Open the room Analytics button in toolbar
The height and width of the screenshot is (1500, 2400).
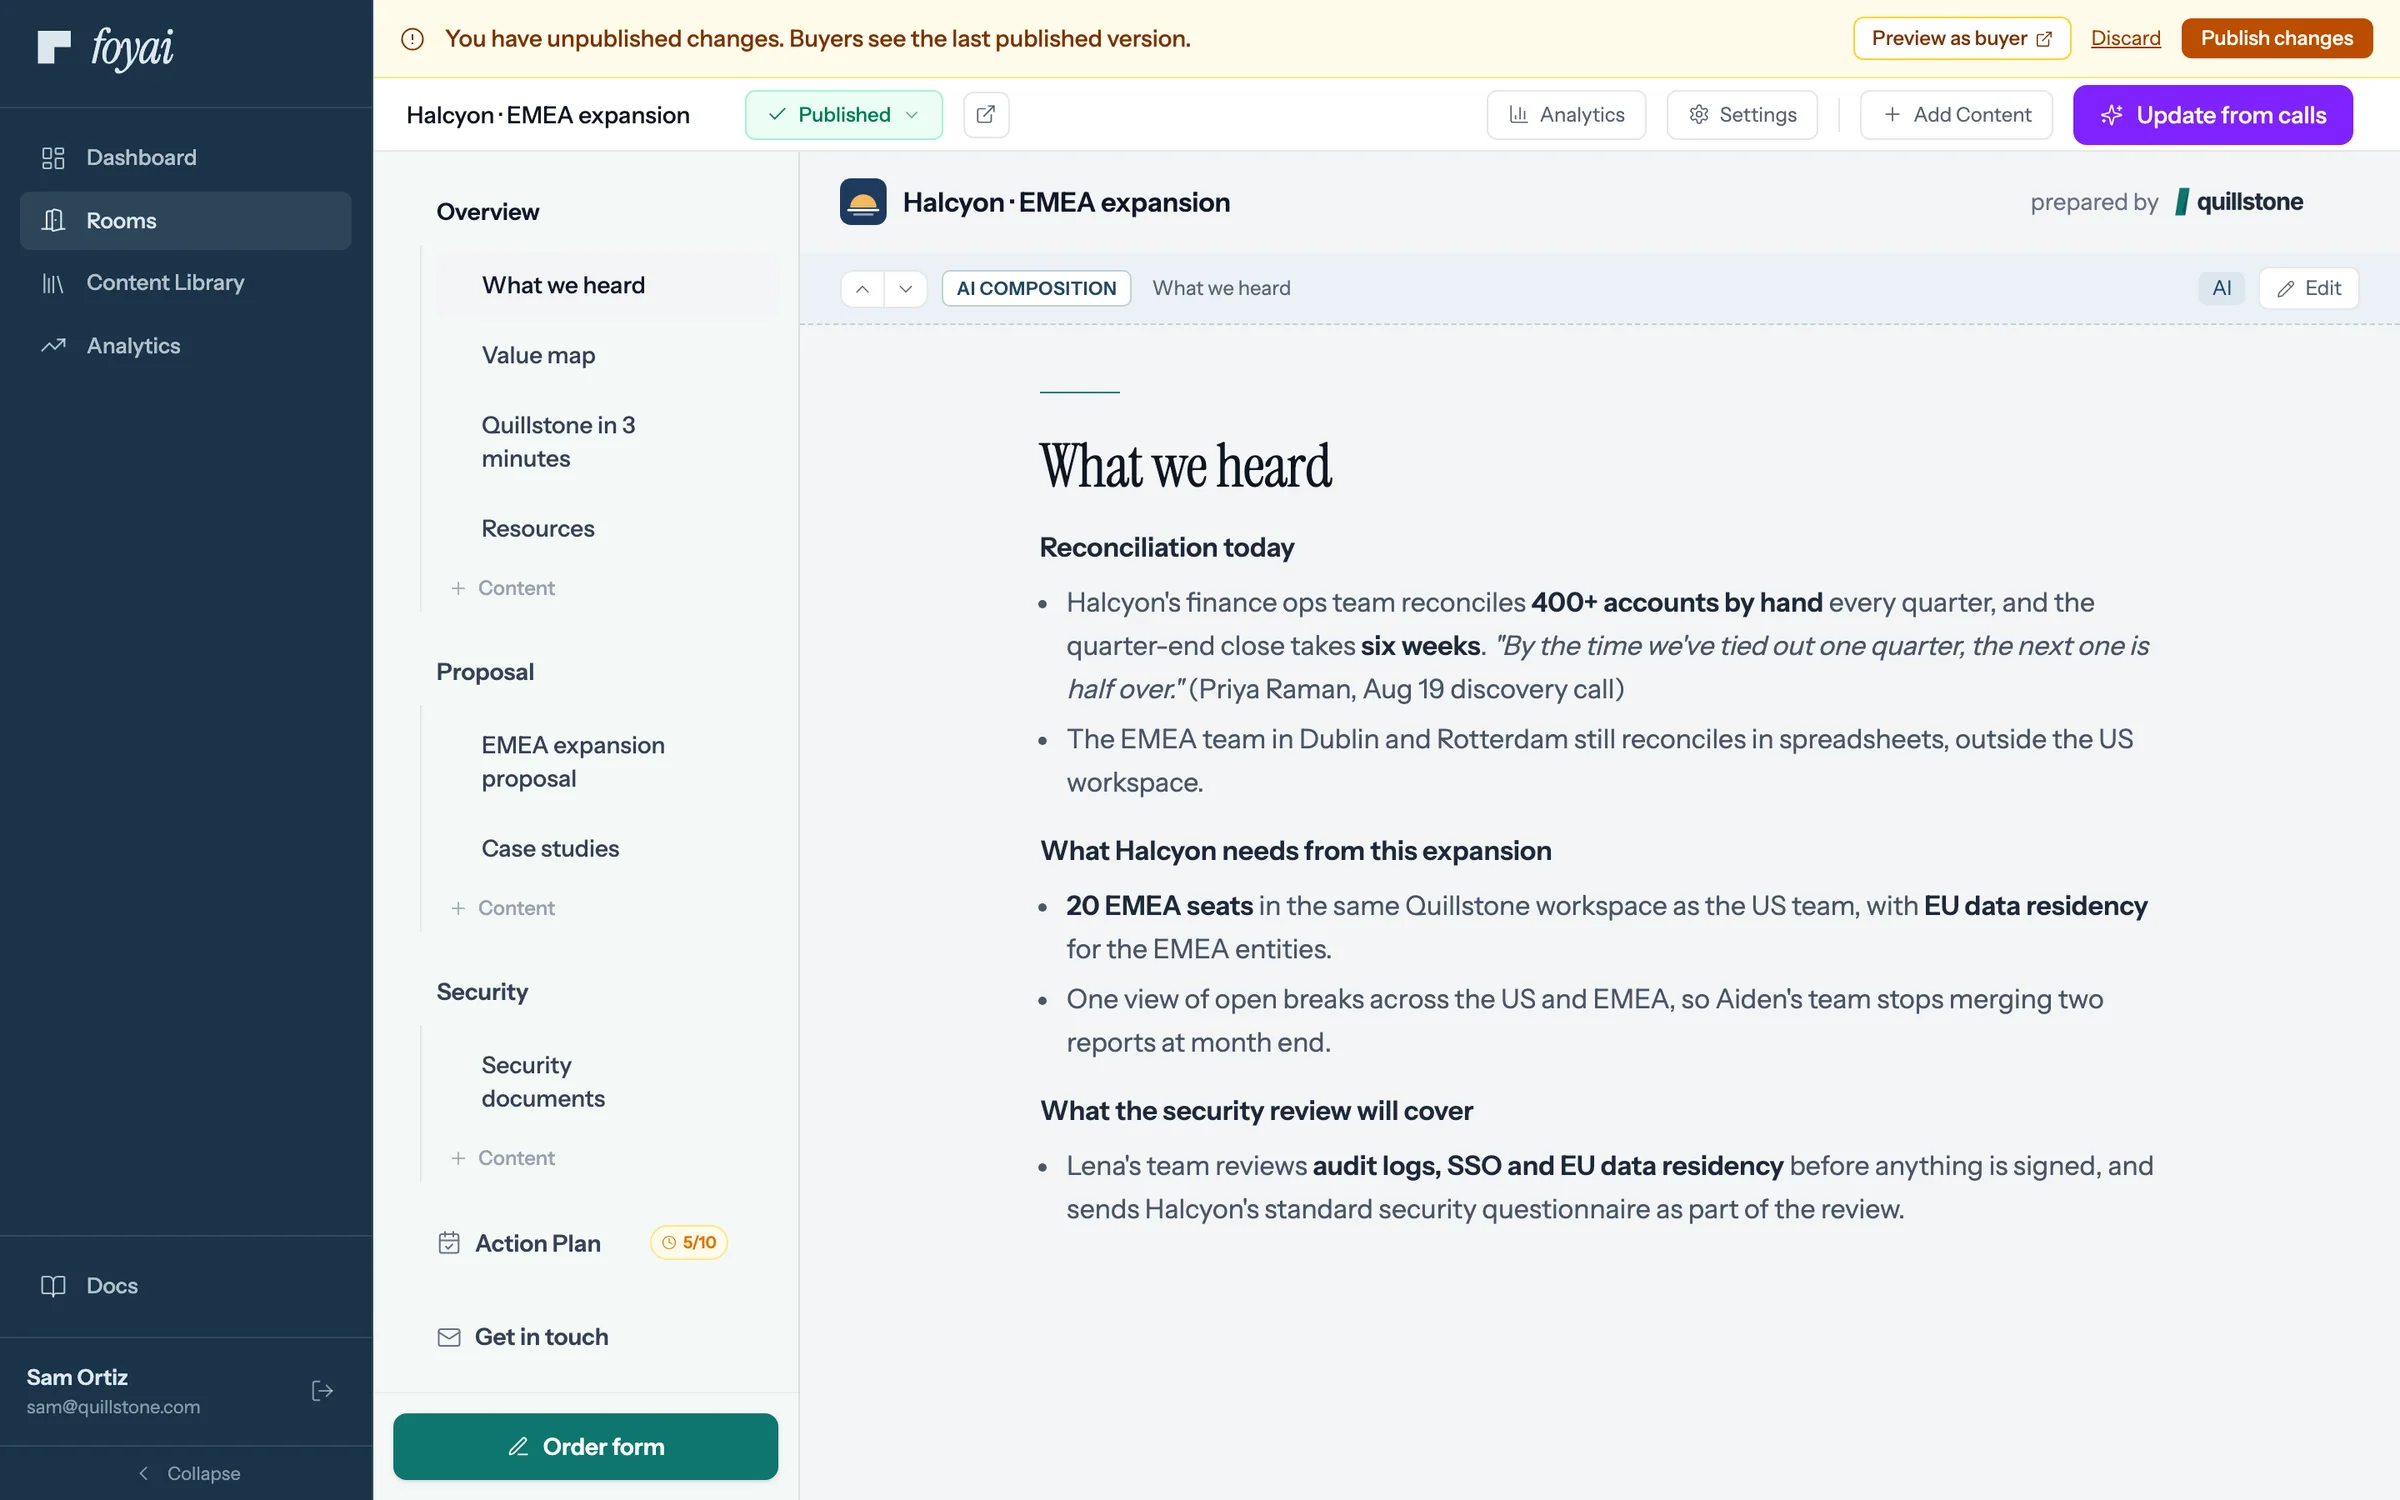pos(1566,115)
